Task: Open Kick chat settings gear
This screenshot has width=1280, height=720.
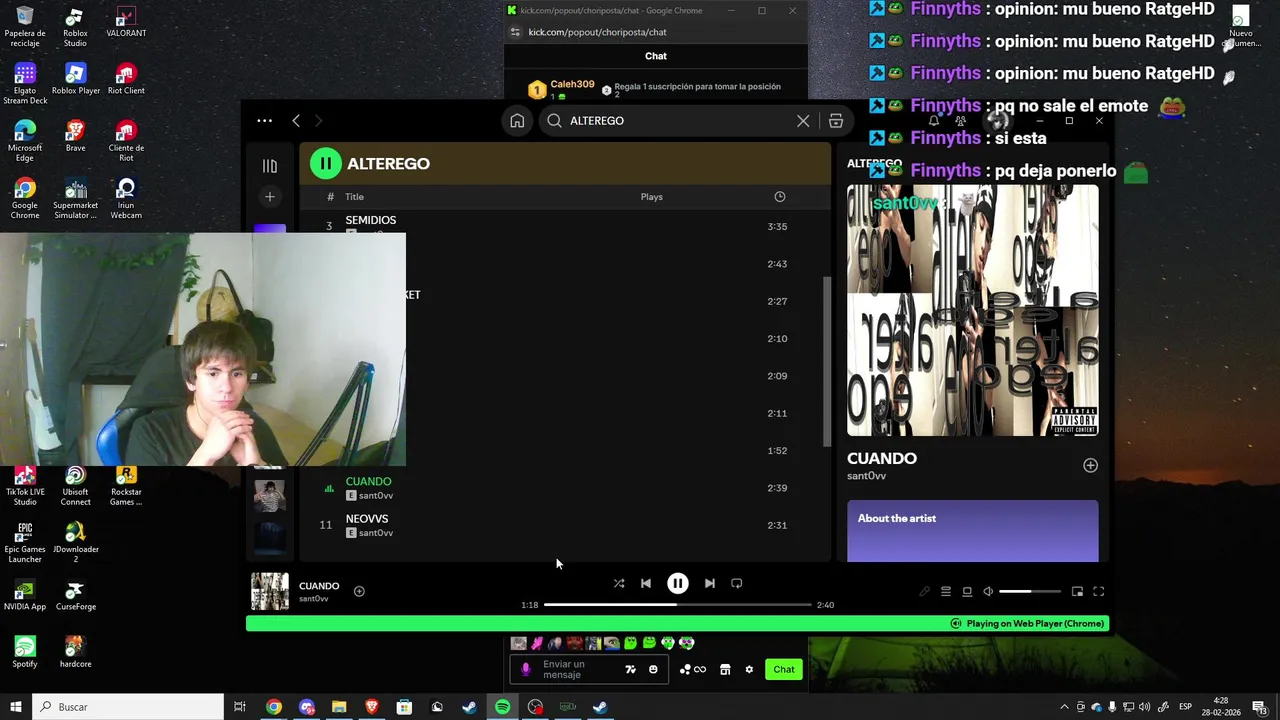Action: [749, 669]
